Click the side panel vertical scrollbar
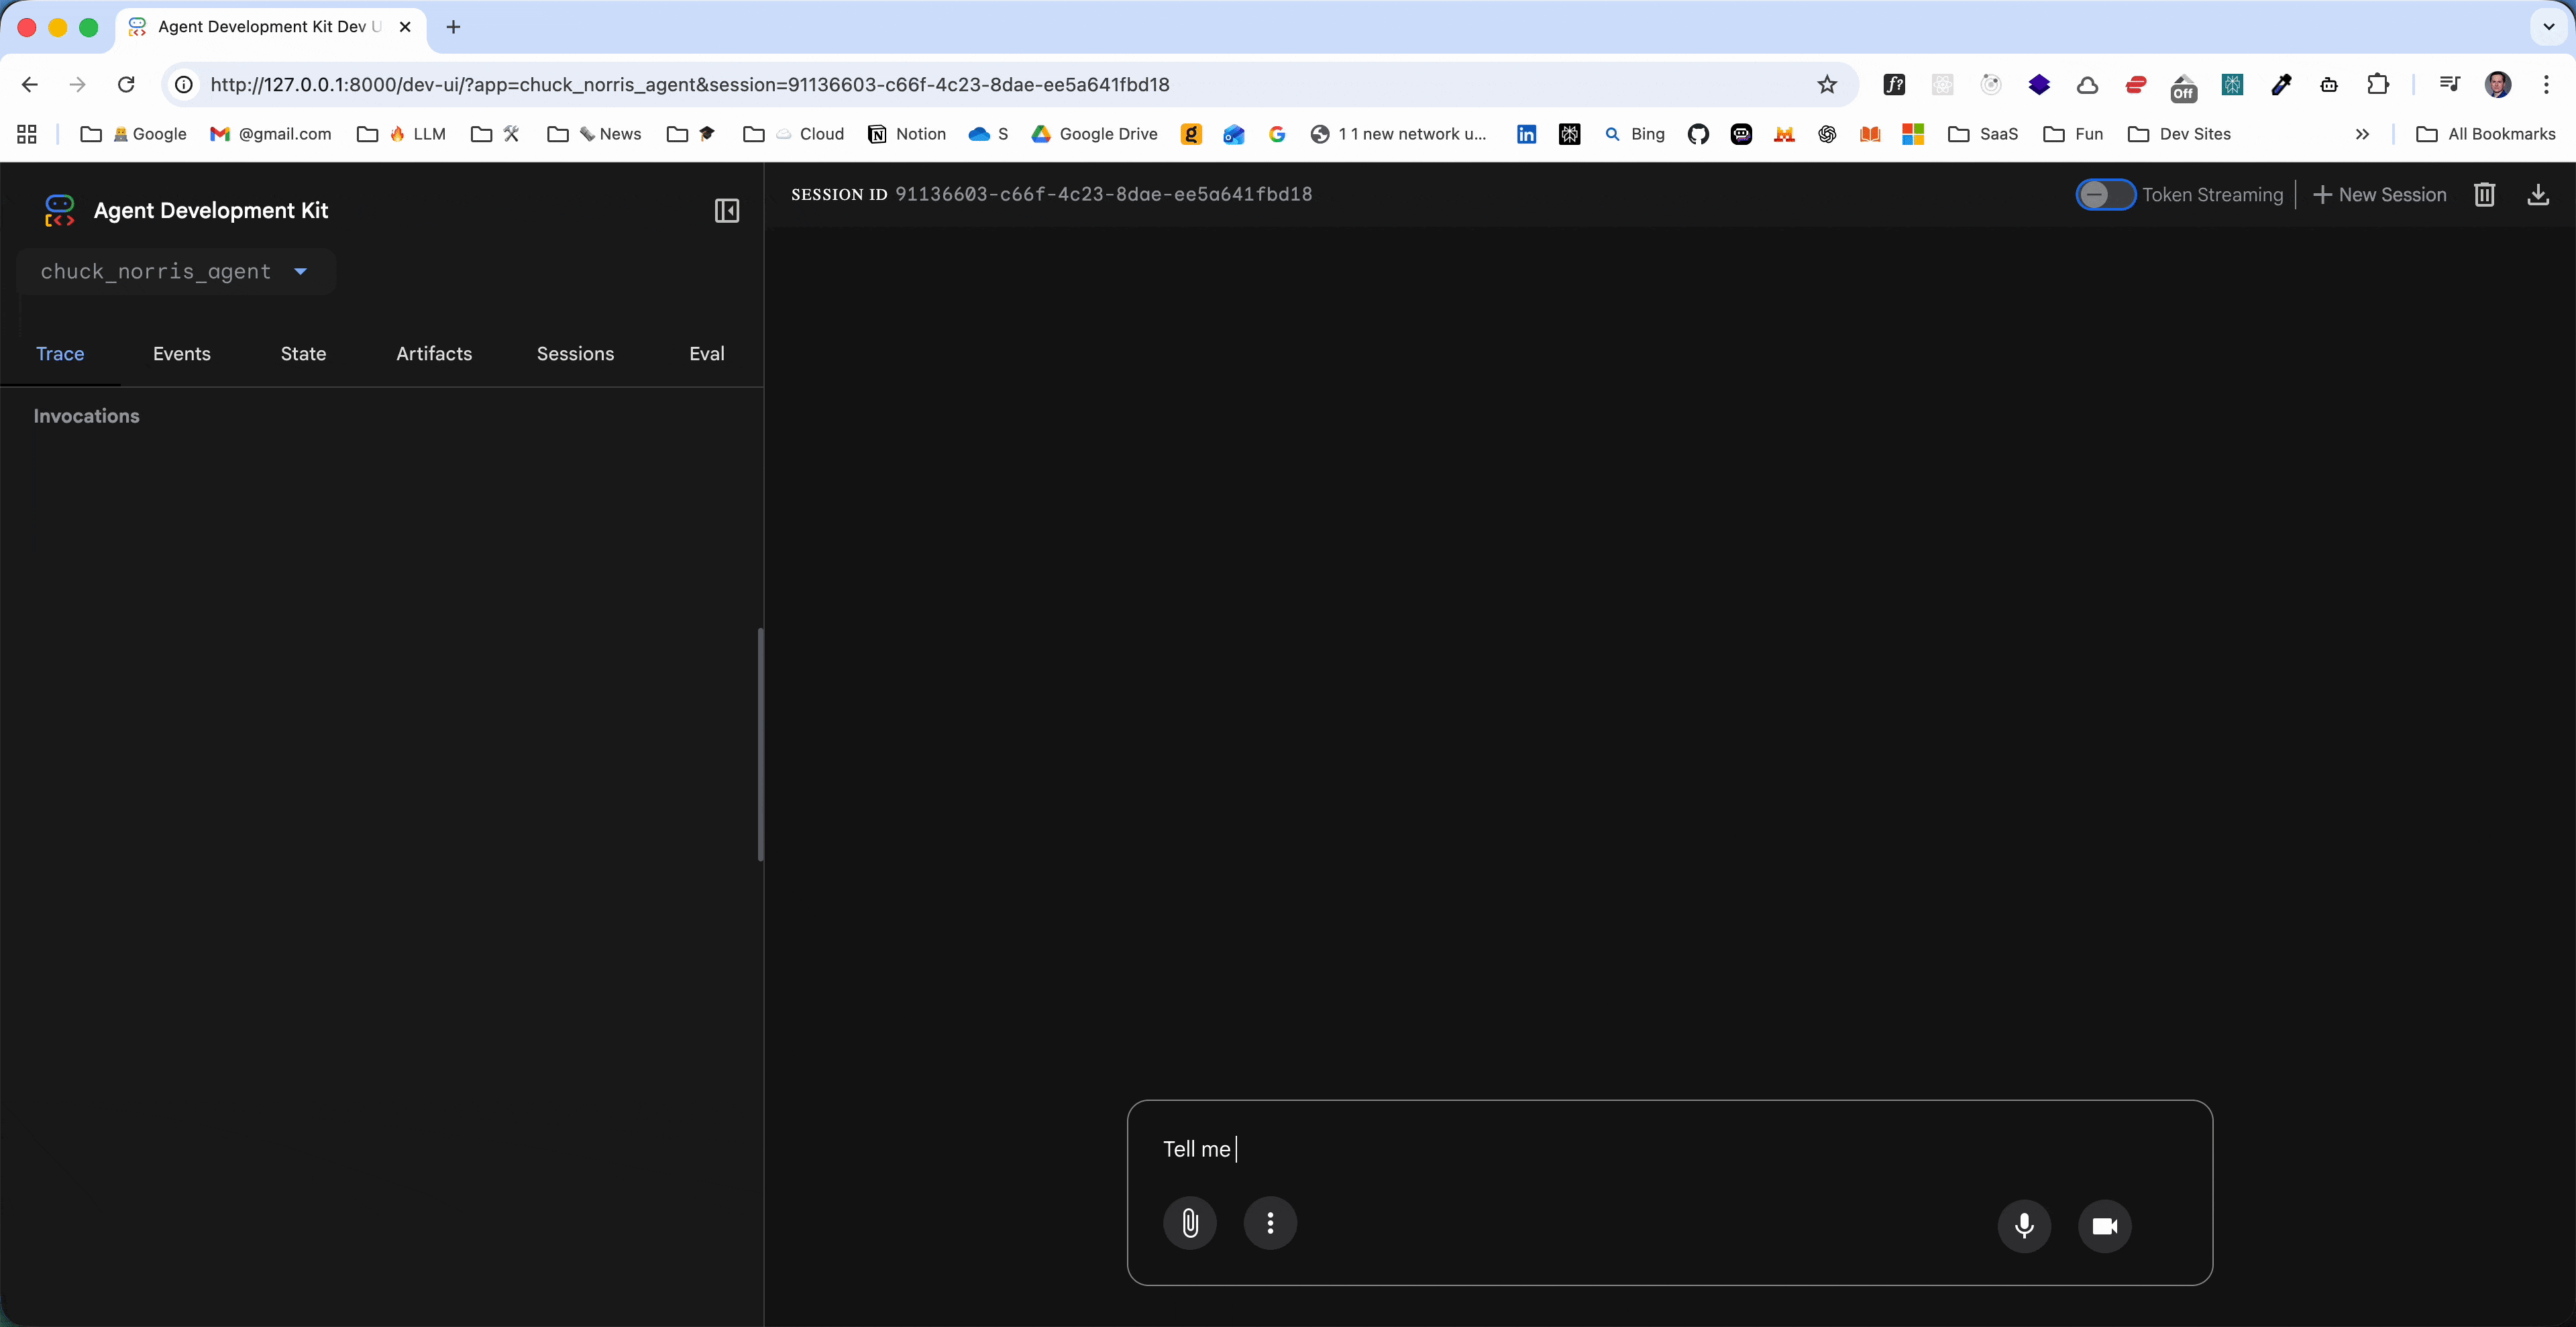The height and width of the screenshot is (1327, 2576). [760, 744]
